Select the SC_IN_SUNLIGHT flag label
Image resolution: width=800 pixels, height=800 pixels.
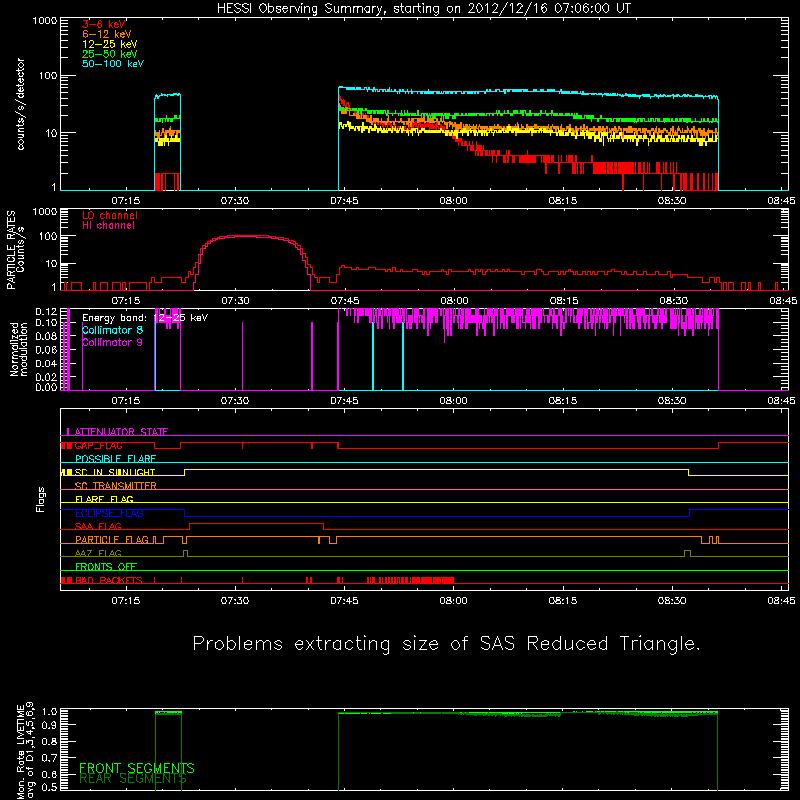[x=115, y=472]
